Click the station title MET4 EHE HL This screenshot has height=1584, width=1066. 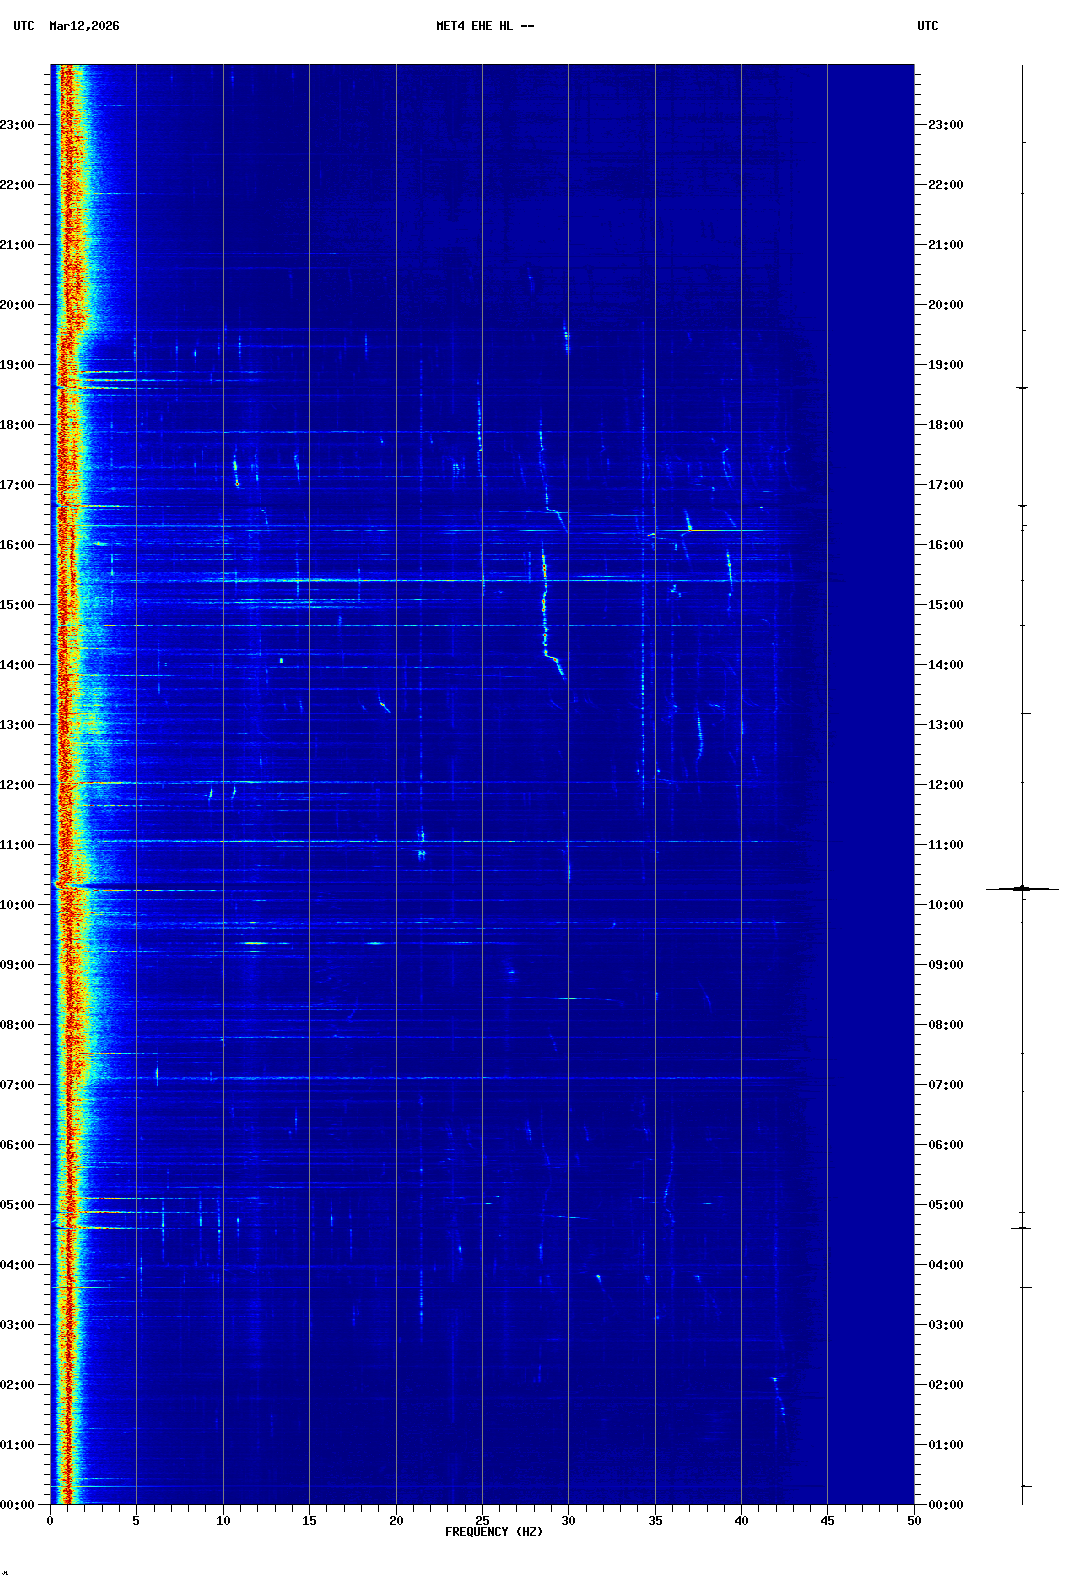pos(484,26)
